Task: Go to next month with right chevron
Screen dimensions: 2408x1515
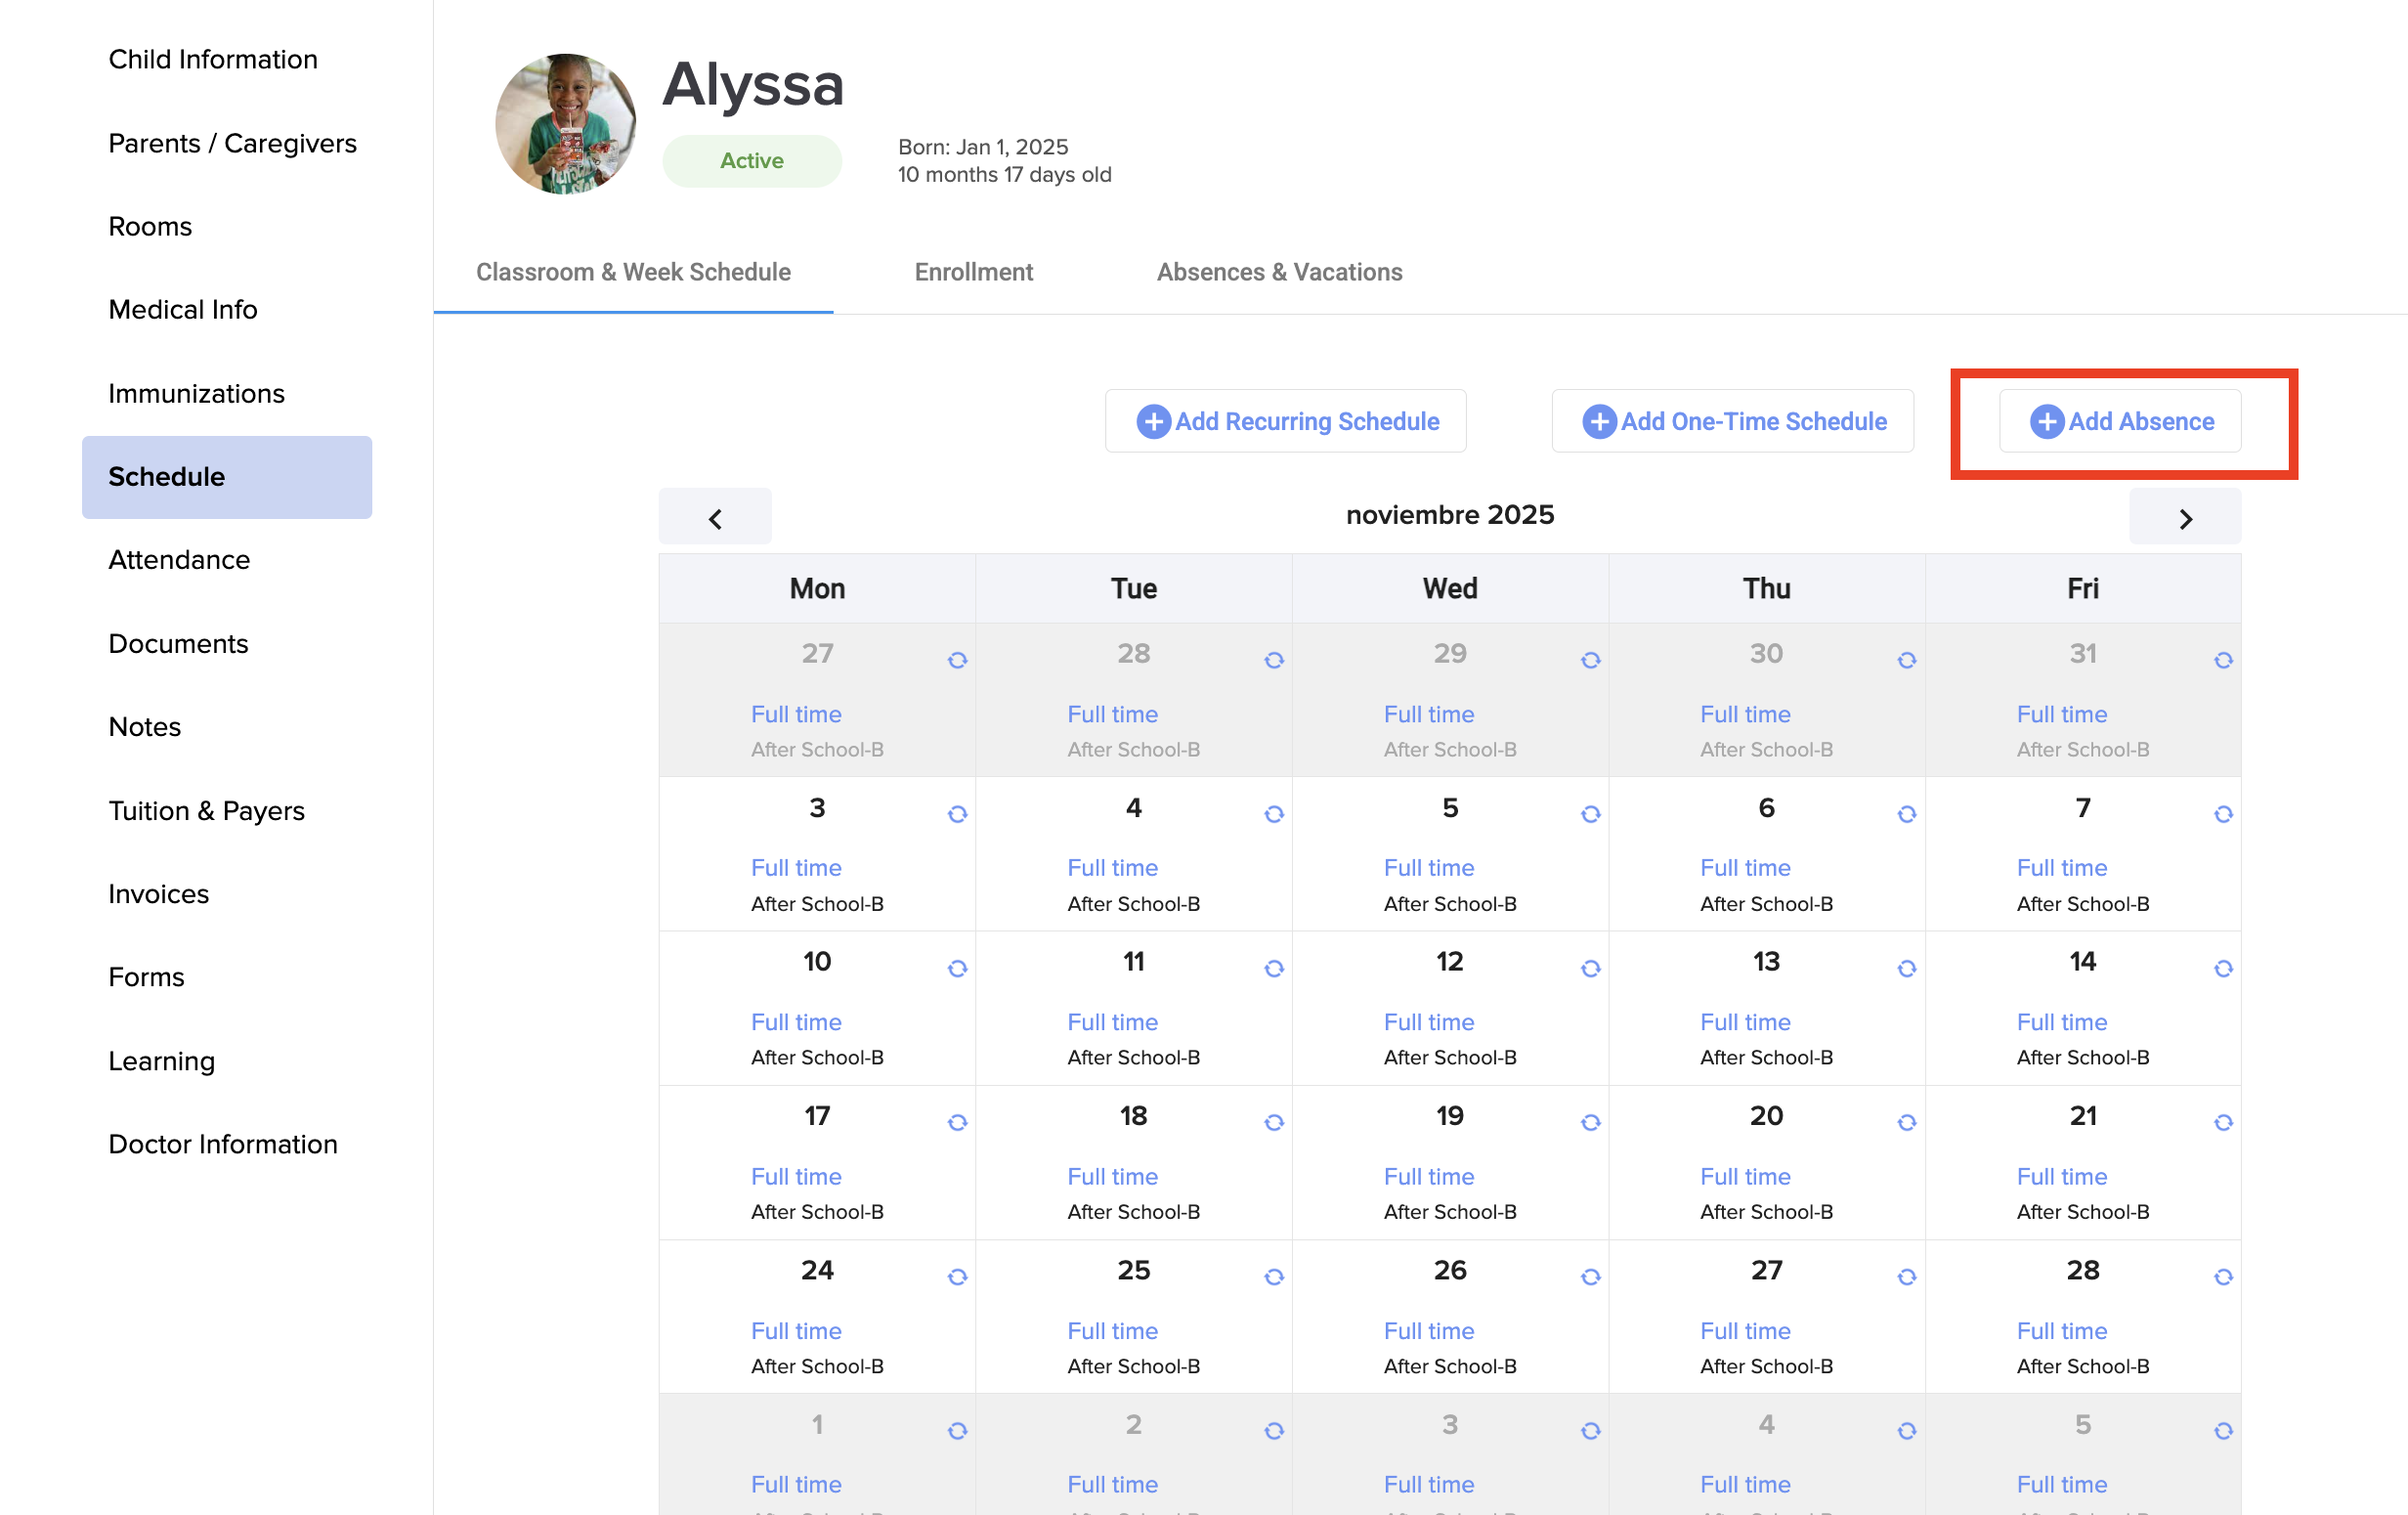Action: pyautogui.click(x=2184, y=518)
